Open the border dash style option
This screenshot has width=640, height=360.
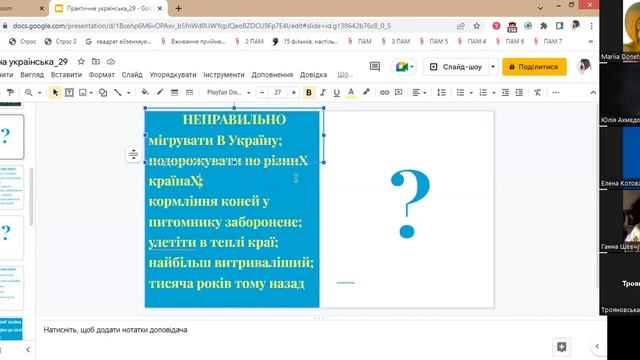[189, 93]
